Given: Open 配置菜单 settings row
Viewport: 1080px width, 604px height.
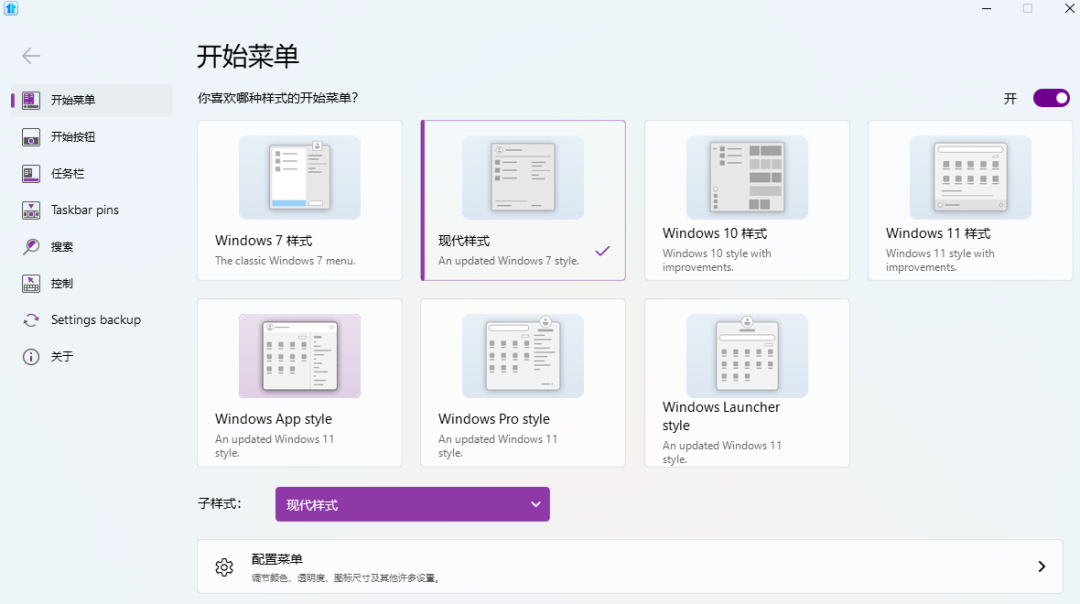Looking at the screenshot, I should [x=630, y=567].
